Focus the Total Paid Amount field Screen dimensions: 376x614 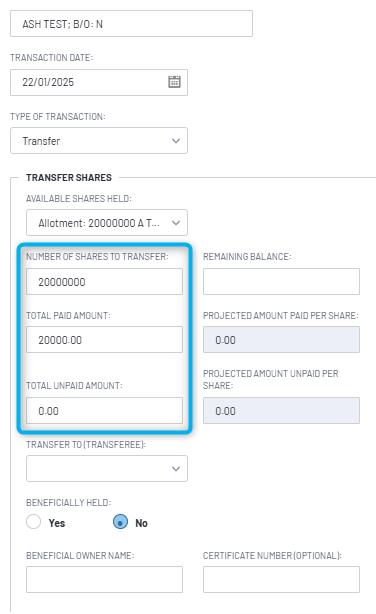104,340
